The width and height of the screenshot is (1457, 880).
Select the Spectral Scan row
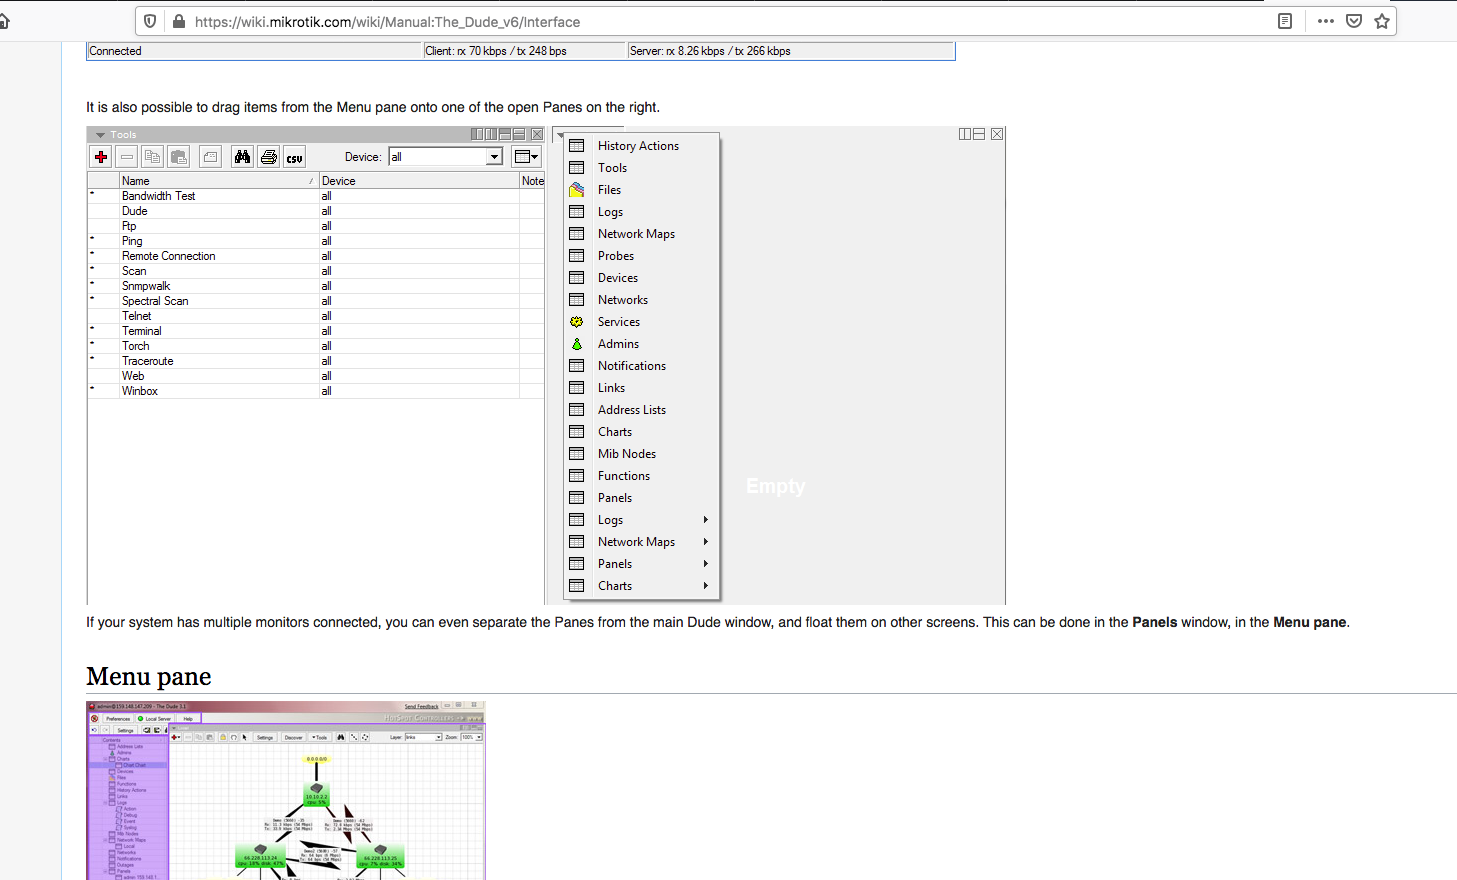click(x=316, y=301)
